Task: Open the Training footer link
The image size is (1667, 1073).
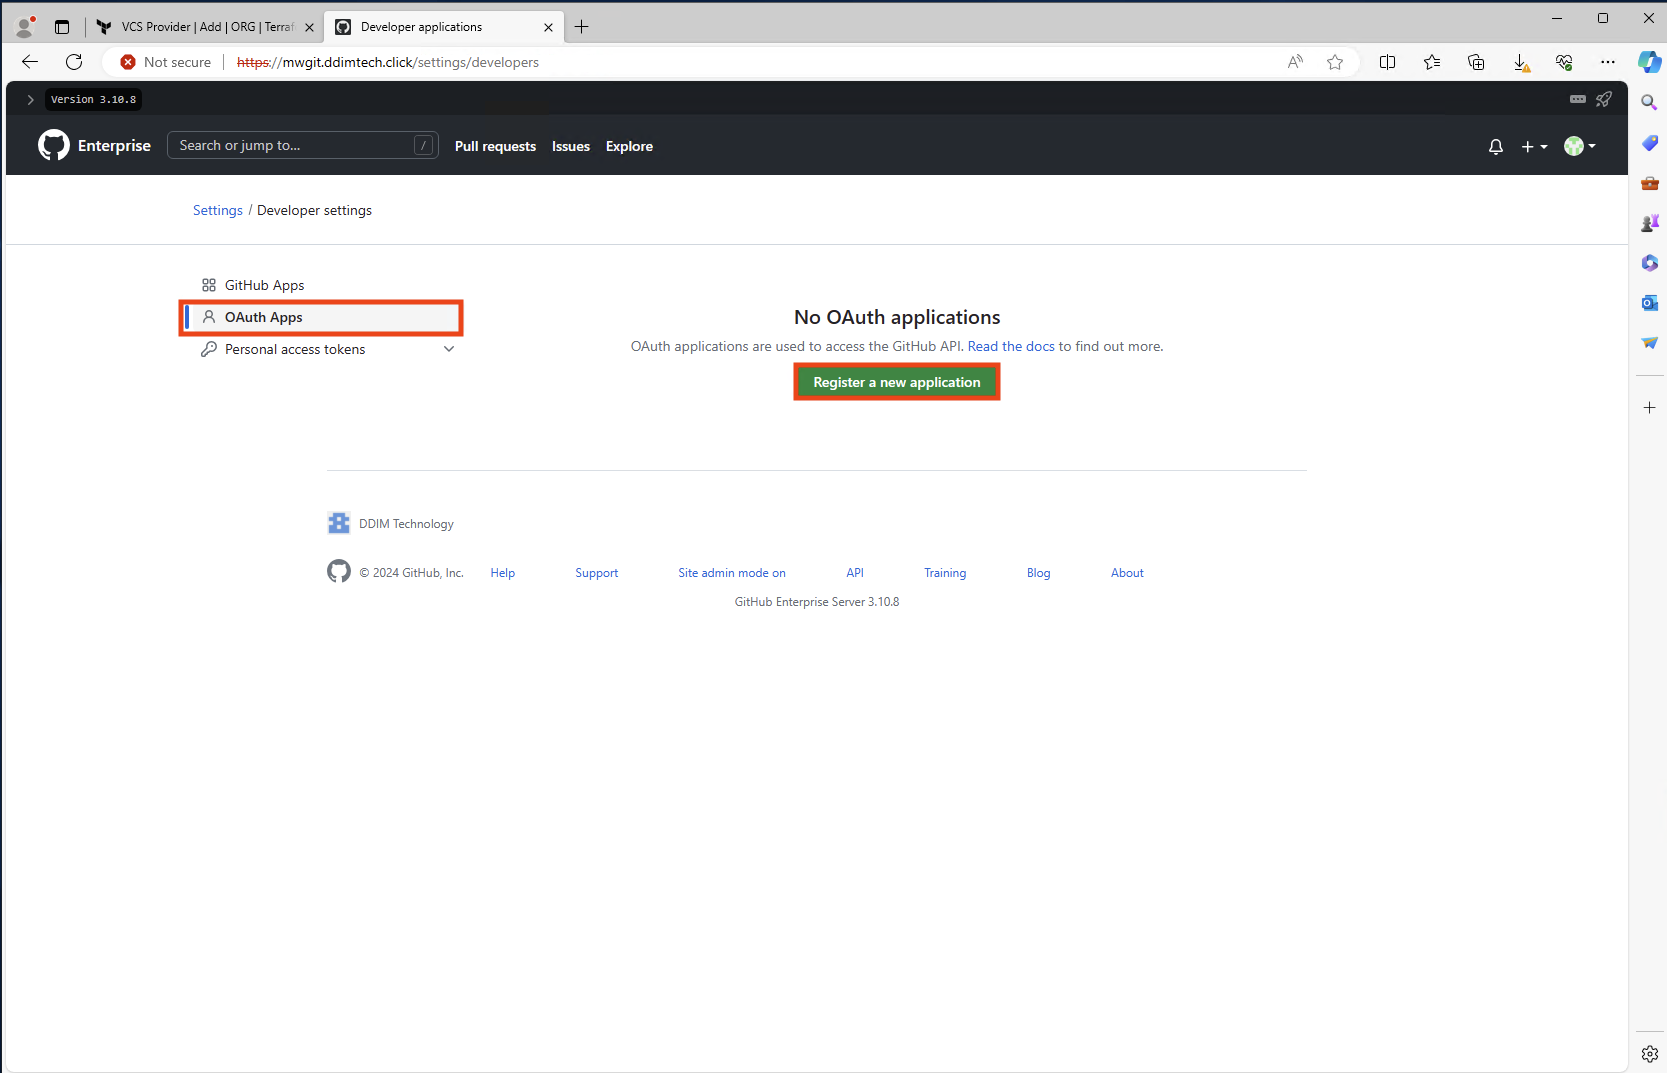Action: click(945, 573)
